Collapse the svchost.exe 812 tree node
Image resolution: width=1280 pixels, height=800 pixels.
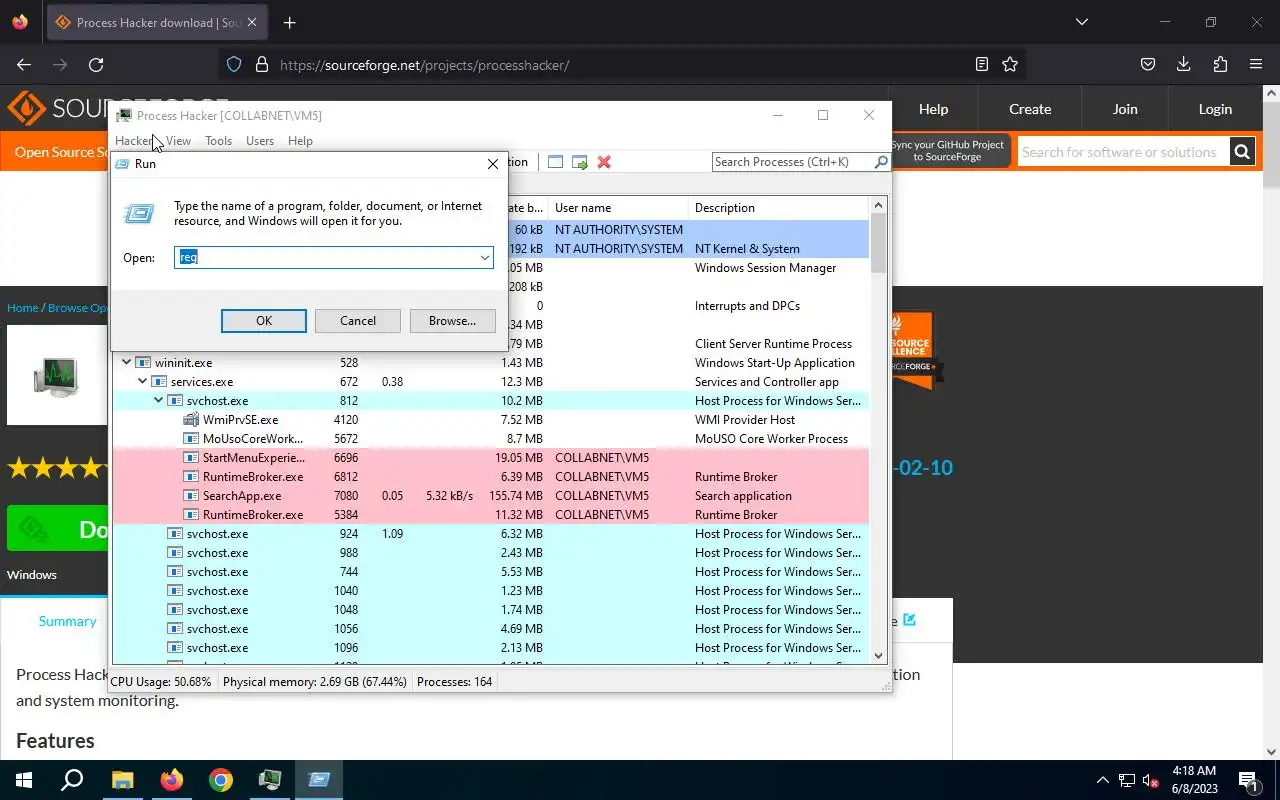(158, 401)
